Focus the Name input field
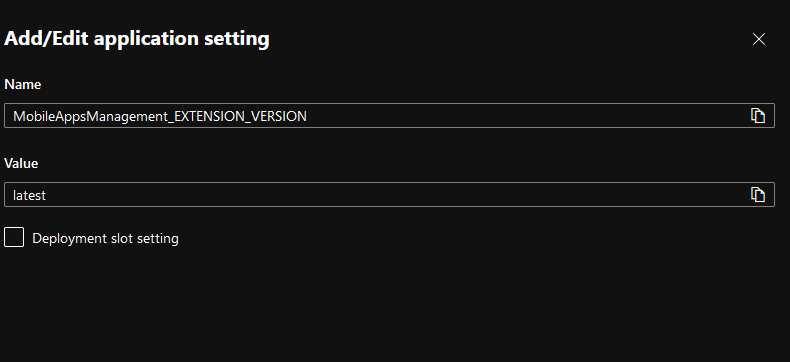This screenshot has width=790, height=362. pyautogui.click(x=389, y=116)
